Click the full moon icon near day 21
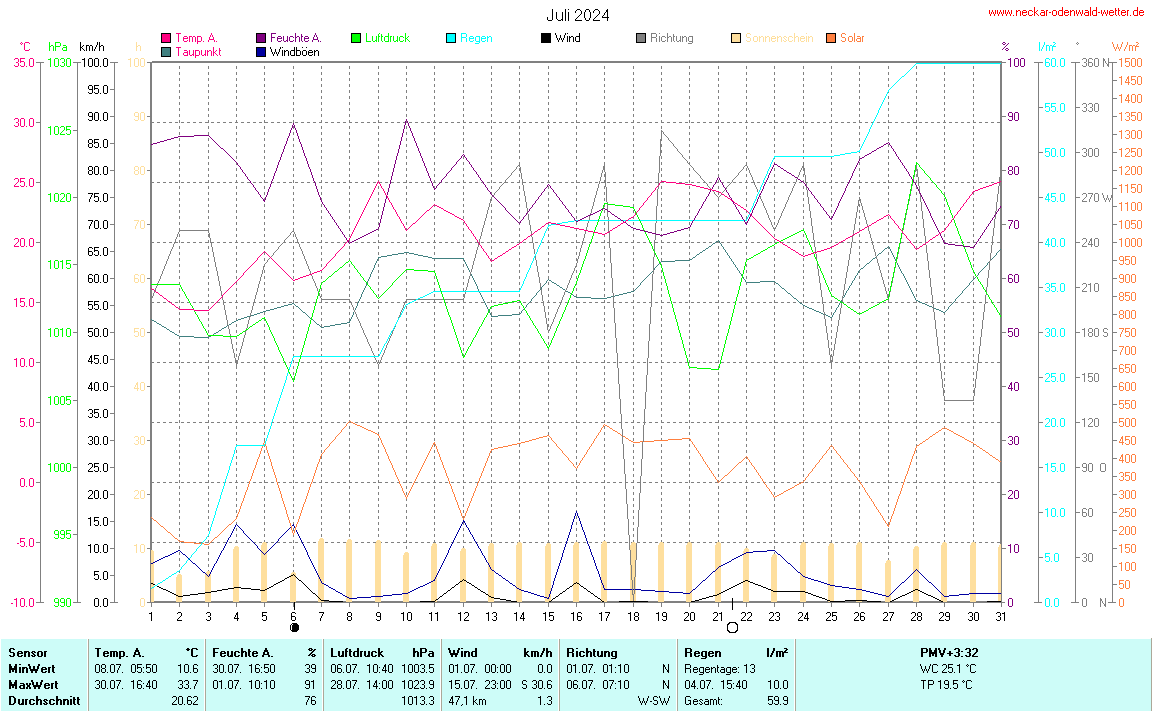The width and height of the screenshot is (1152, 711). click(x=732, y=627)
